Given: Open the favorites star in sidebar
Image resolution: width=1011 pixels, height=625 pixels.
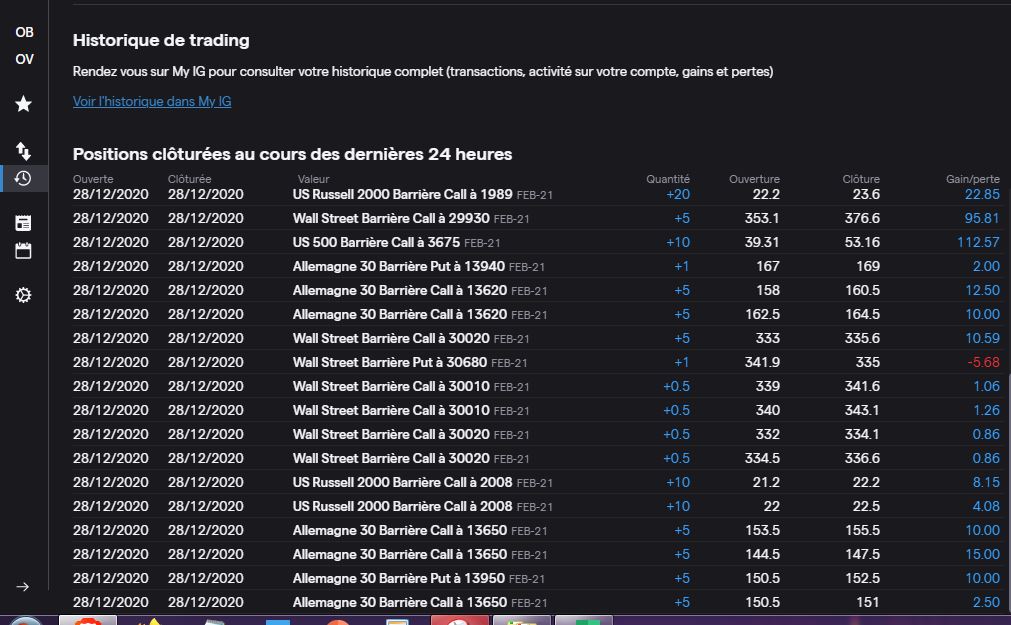Looking at the screenshot, I should (x=24, y=104).
